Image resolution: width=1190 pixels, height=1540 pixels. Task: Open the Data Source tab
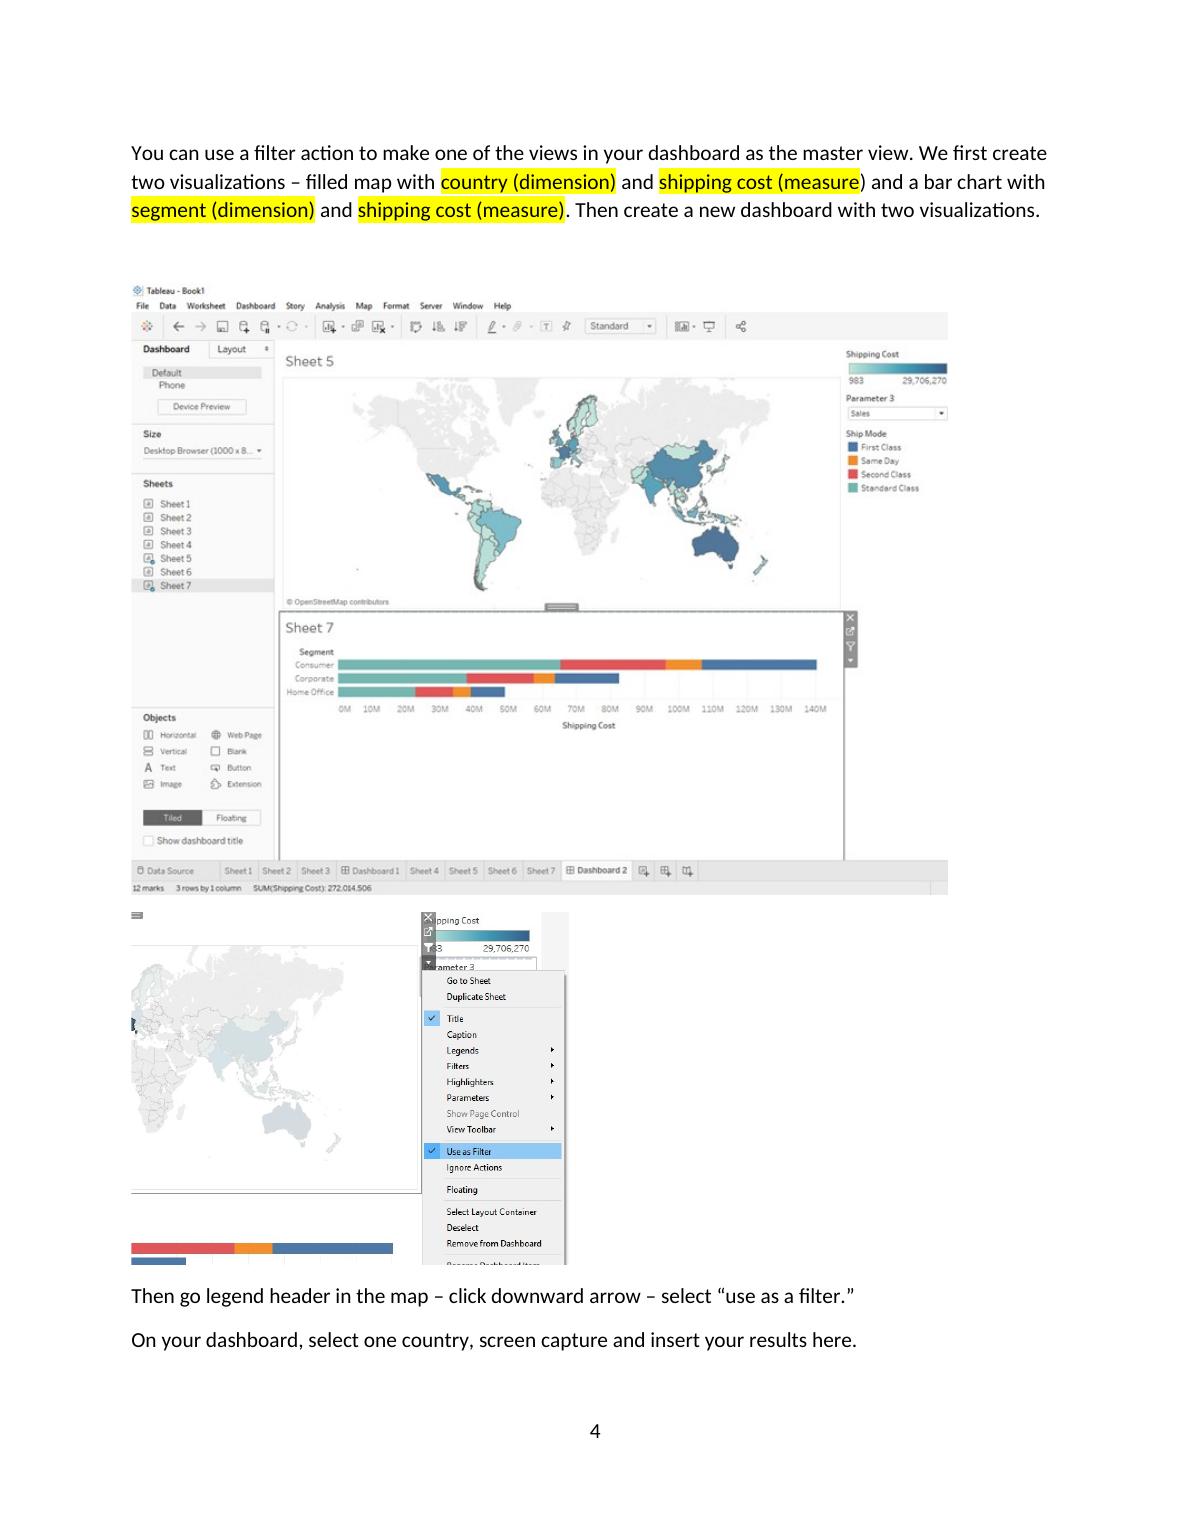pyautogui.click(x=166, y=871)
